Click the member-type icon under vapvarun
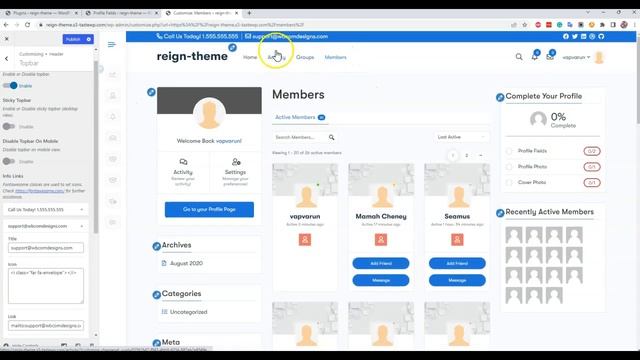640x360 pixels. (x=305, y=240)
